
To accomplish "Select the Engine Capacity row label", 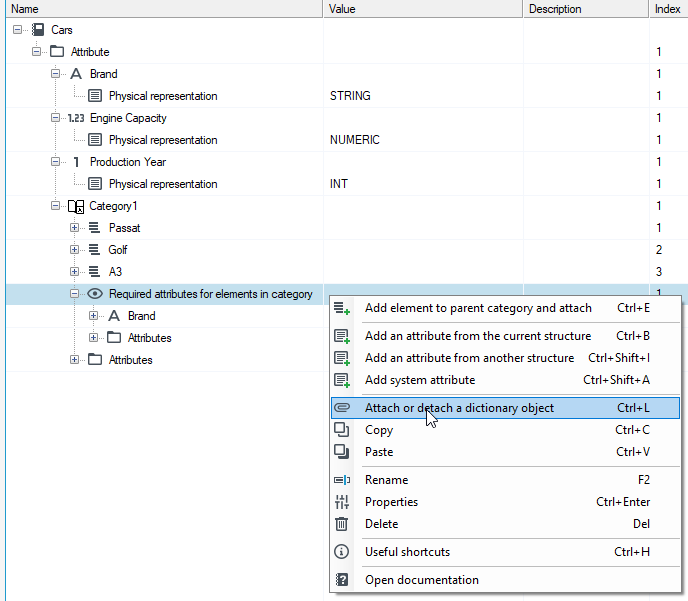I will click(x=128, y=118).
